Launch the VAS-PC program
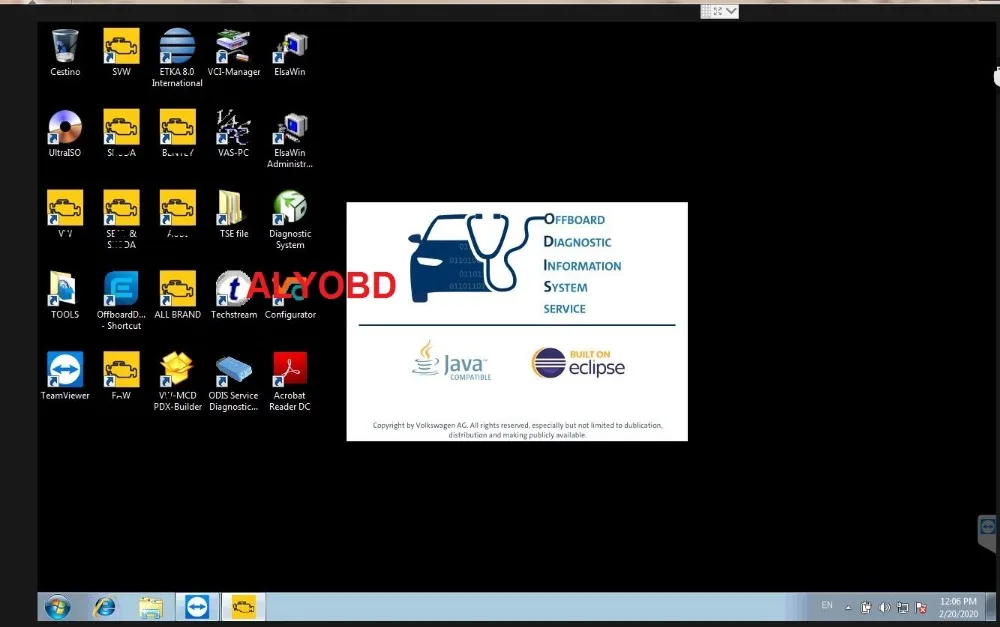Screen dimensions: 1000x627 pos(233,133)
